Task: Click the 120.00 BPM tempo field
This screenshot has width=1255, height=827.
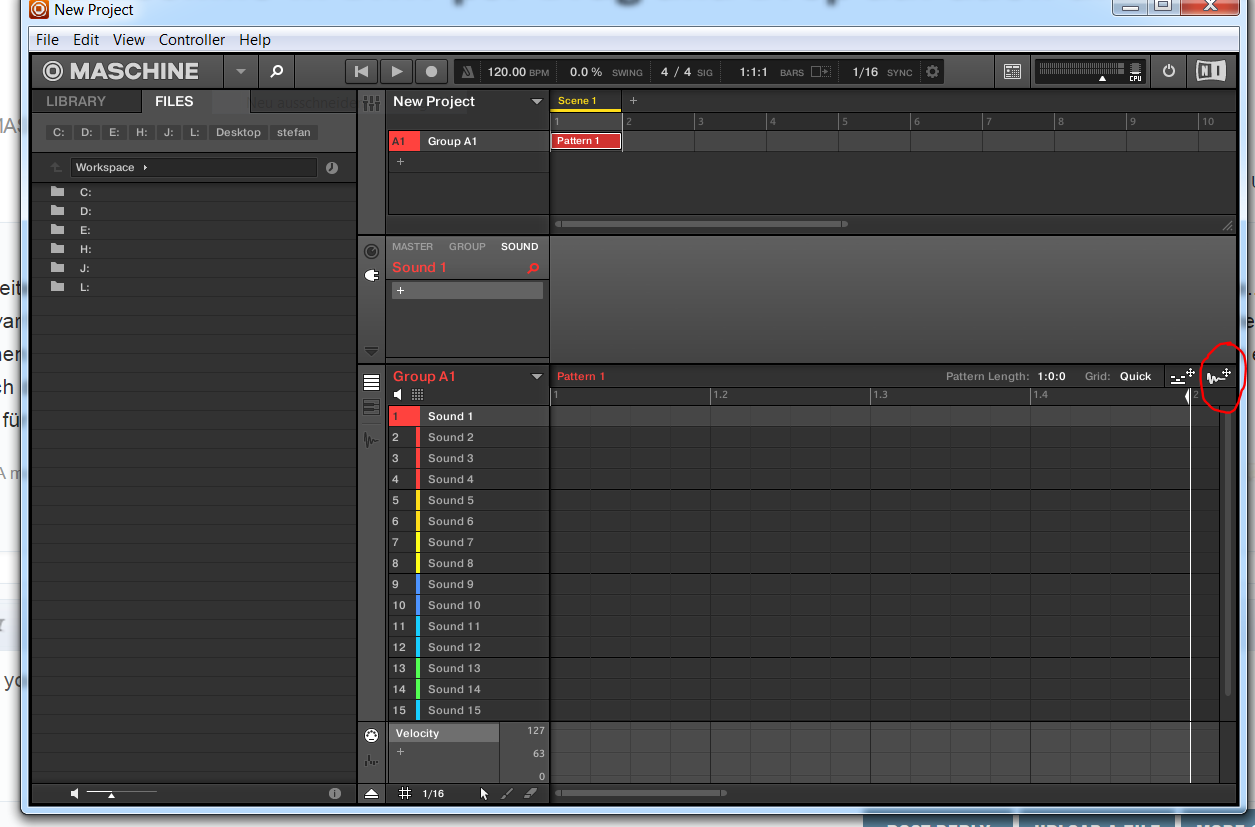Action: click(518, 72)
